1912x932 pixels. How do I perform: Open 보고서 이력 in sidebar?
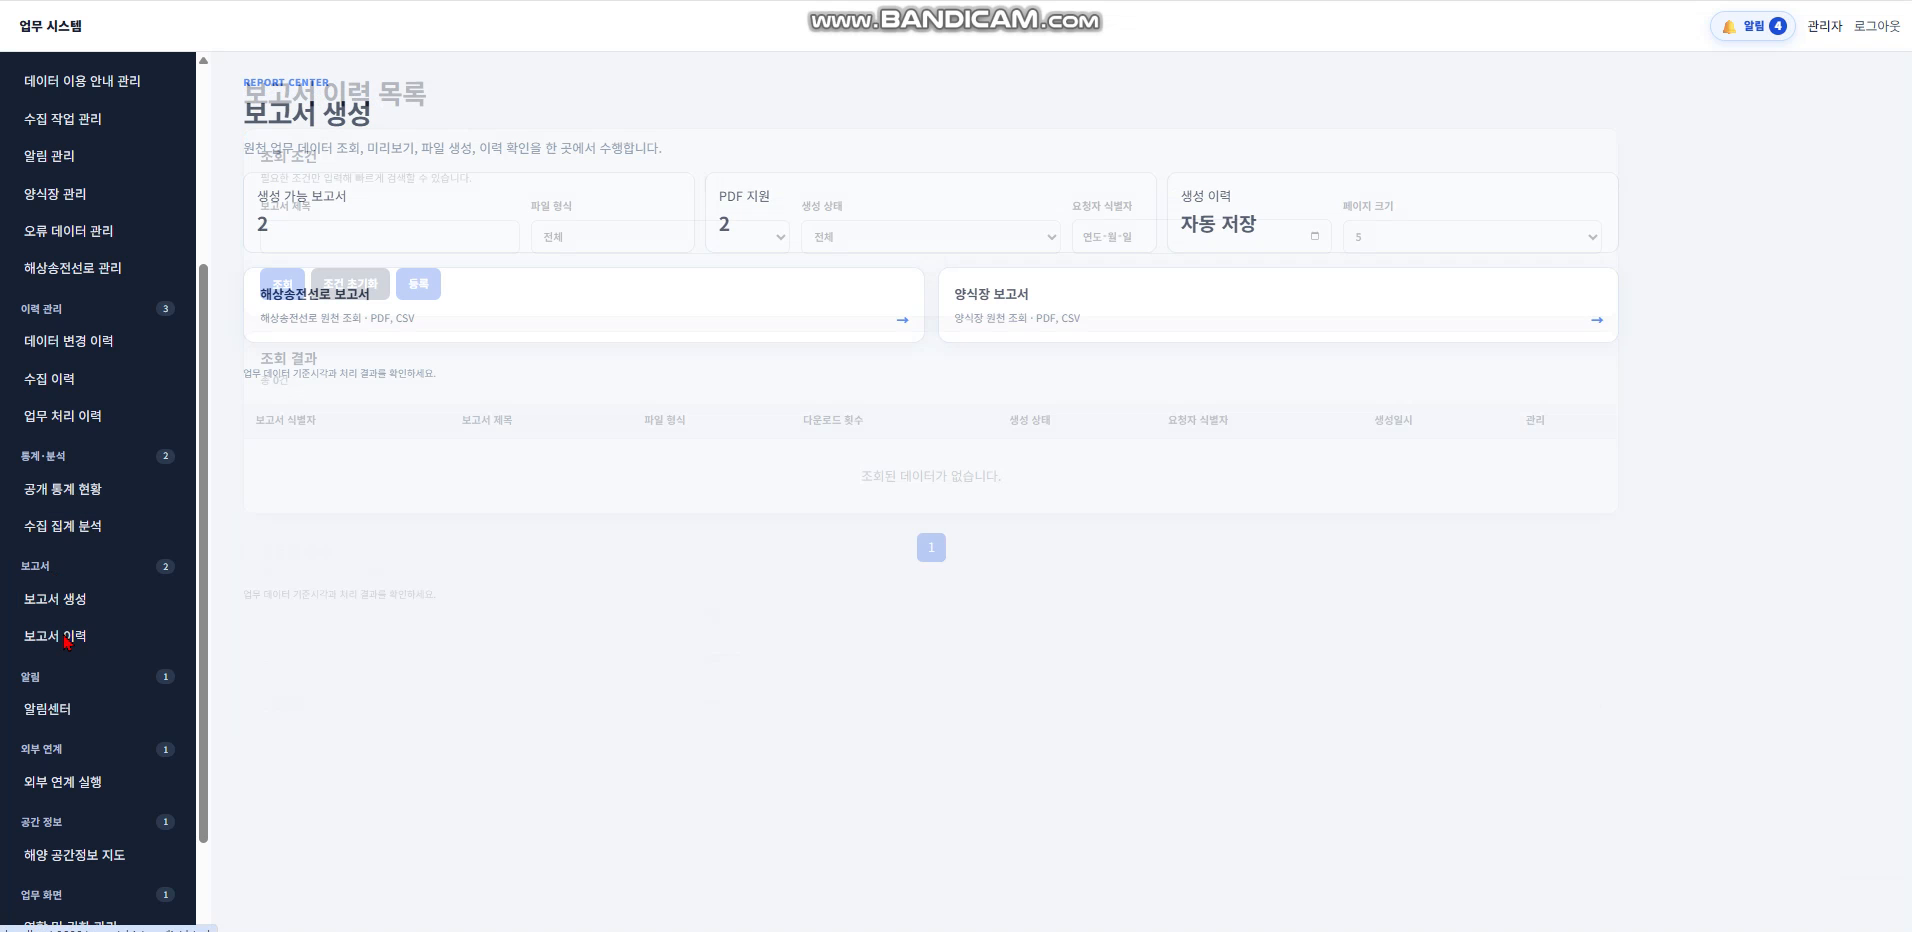point(55,636)
